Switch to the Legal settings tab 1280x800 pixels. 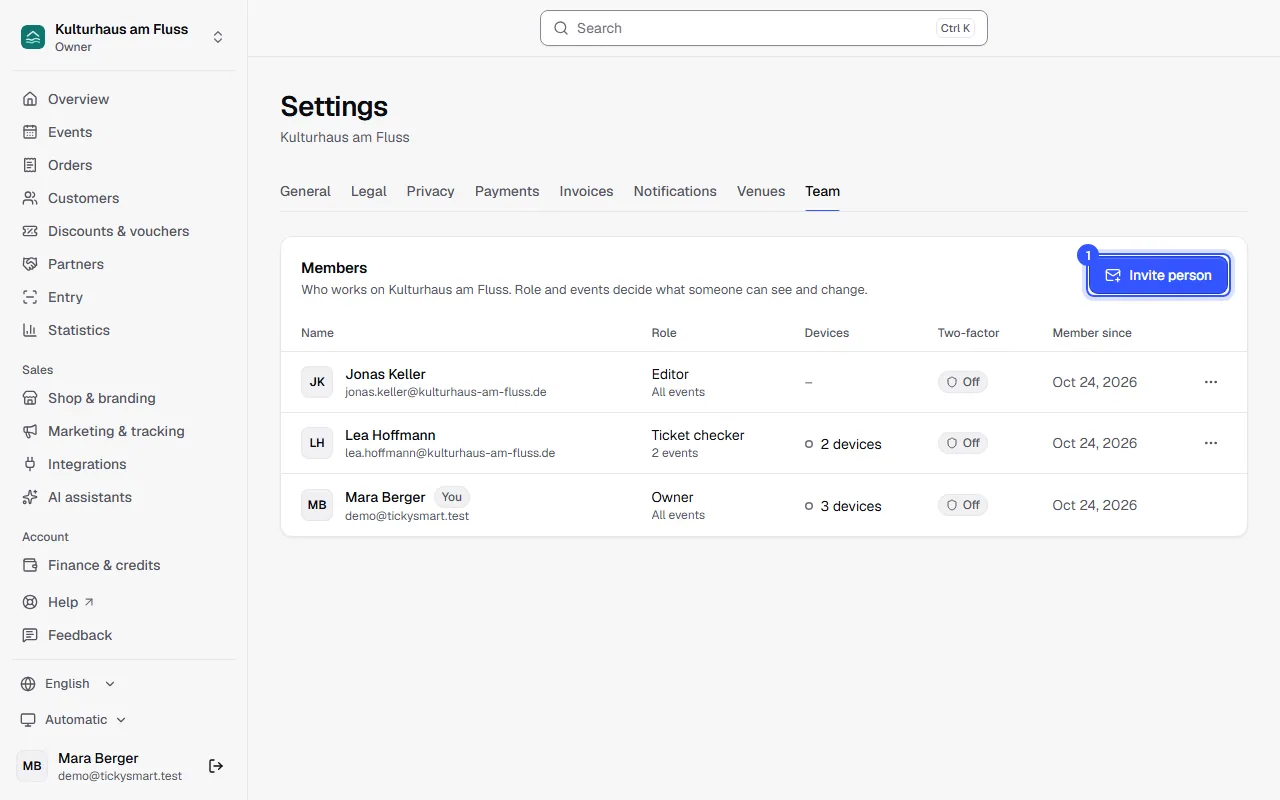[x=369, y=191]
